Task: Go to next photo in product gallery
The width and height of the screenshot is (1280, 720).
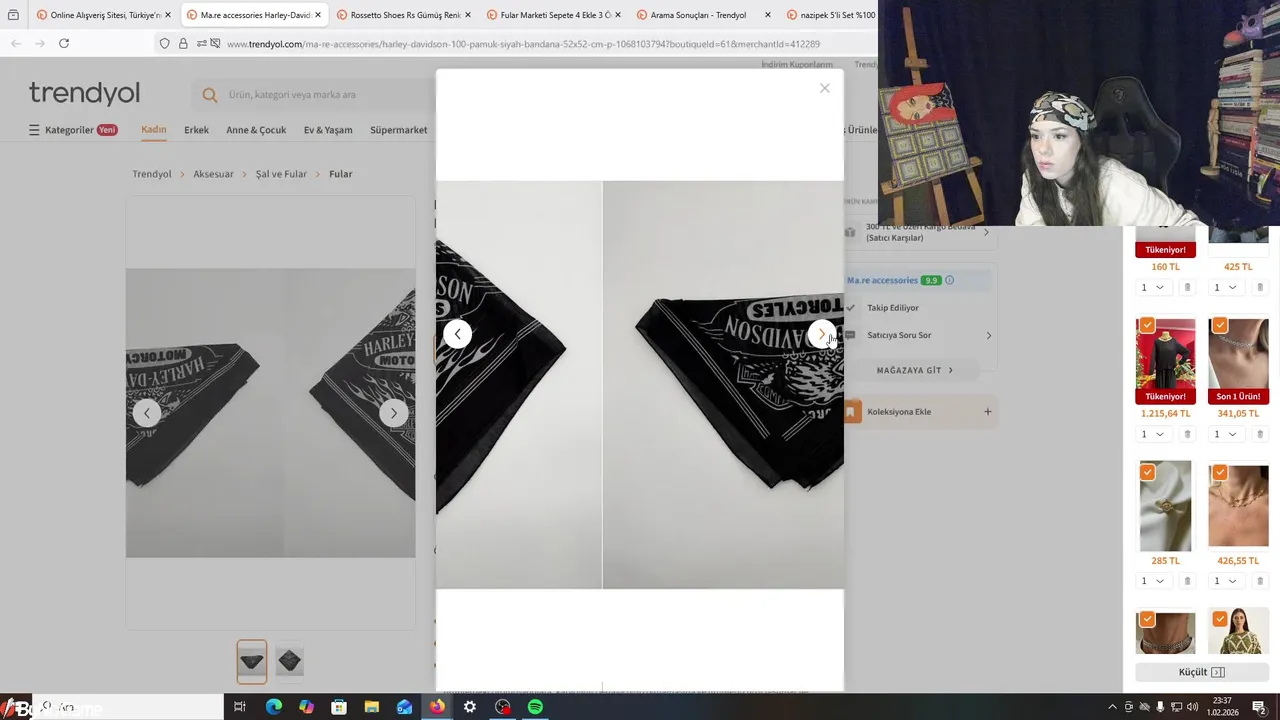Action: click(x=394, y=413)
